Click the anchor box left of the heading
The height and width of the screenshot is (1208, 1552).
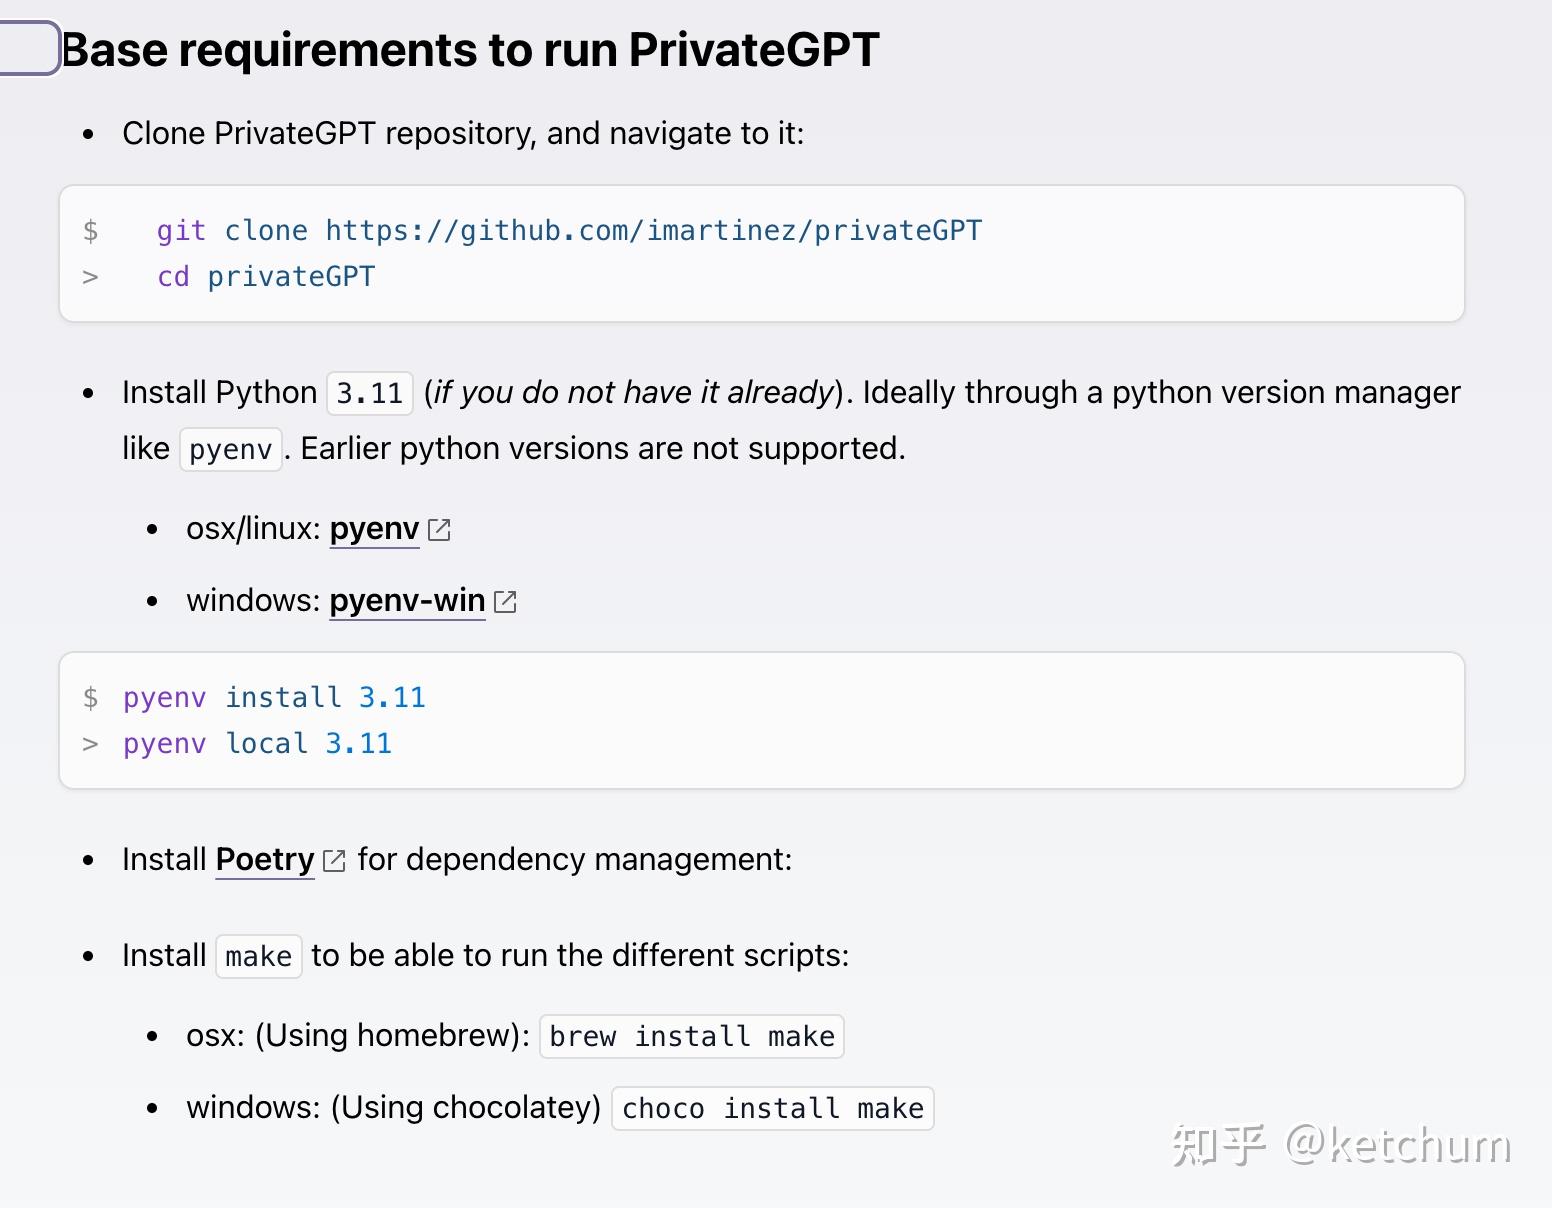(x=29, y=48)
